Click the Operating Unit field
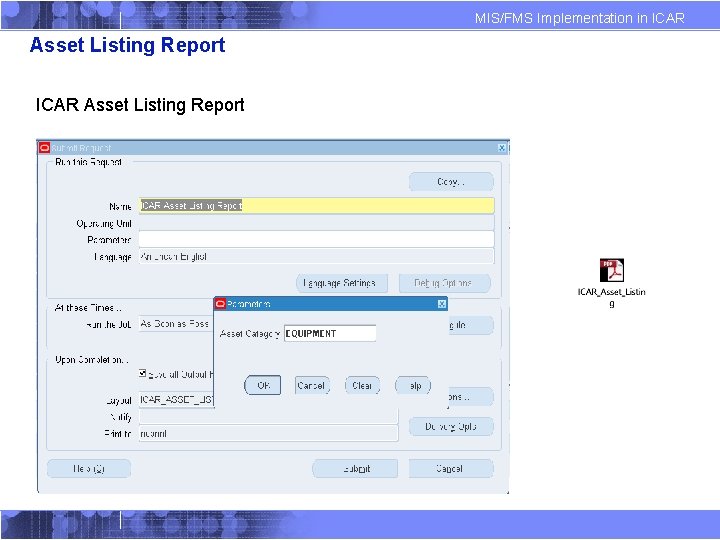 316,223
